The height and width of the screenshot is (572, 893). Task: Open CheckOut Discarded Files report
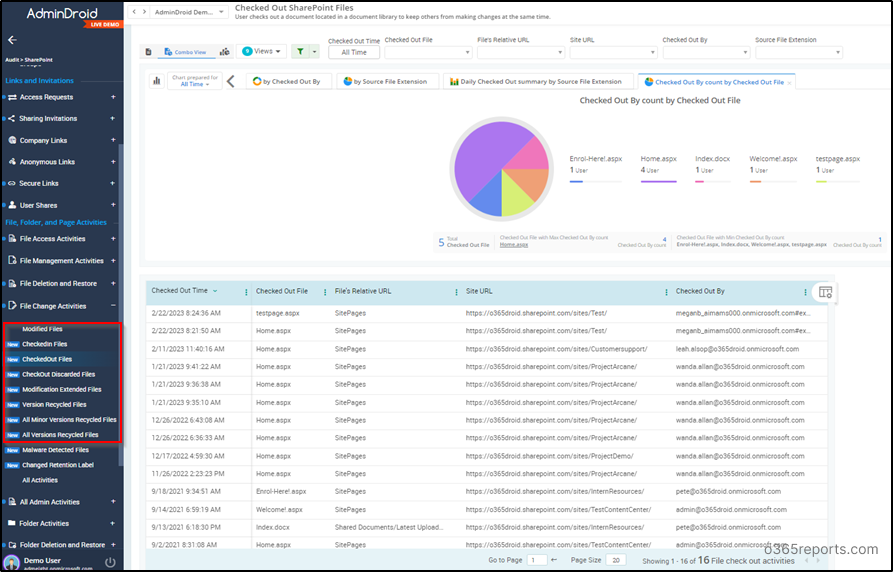pos(59,374)
